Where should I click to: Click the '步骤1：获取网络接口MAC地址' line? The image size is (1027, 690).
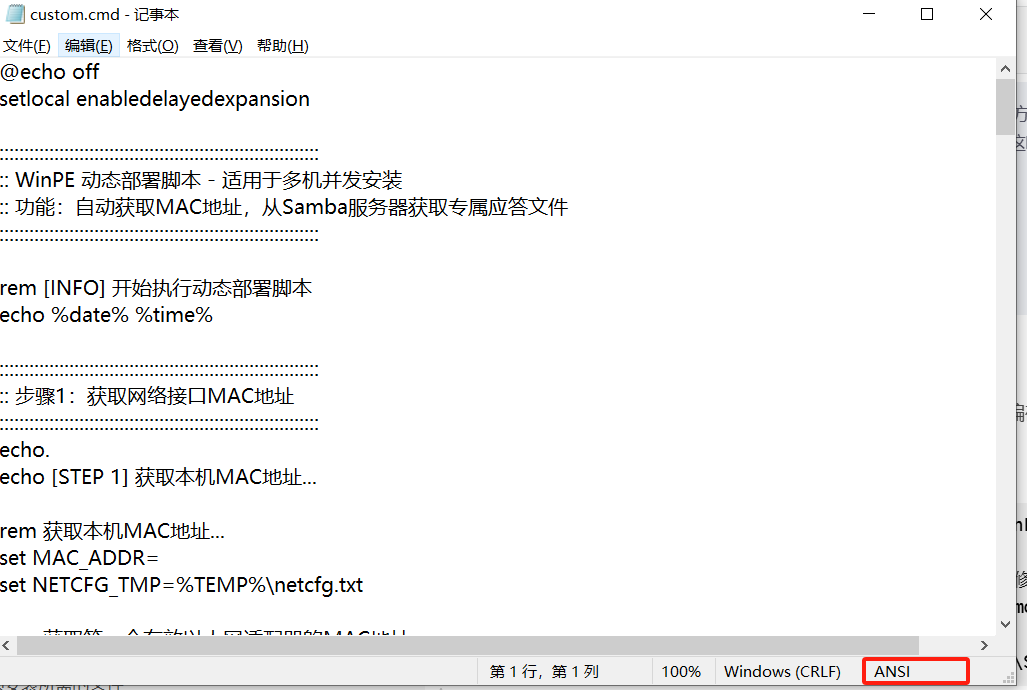click(147, 396)
